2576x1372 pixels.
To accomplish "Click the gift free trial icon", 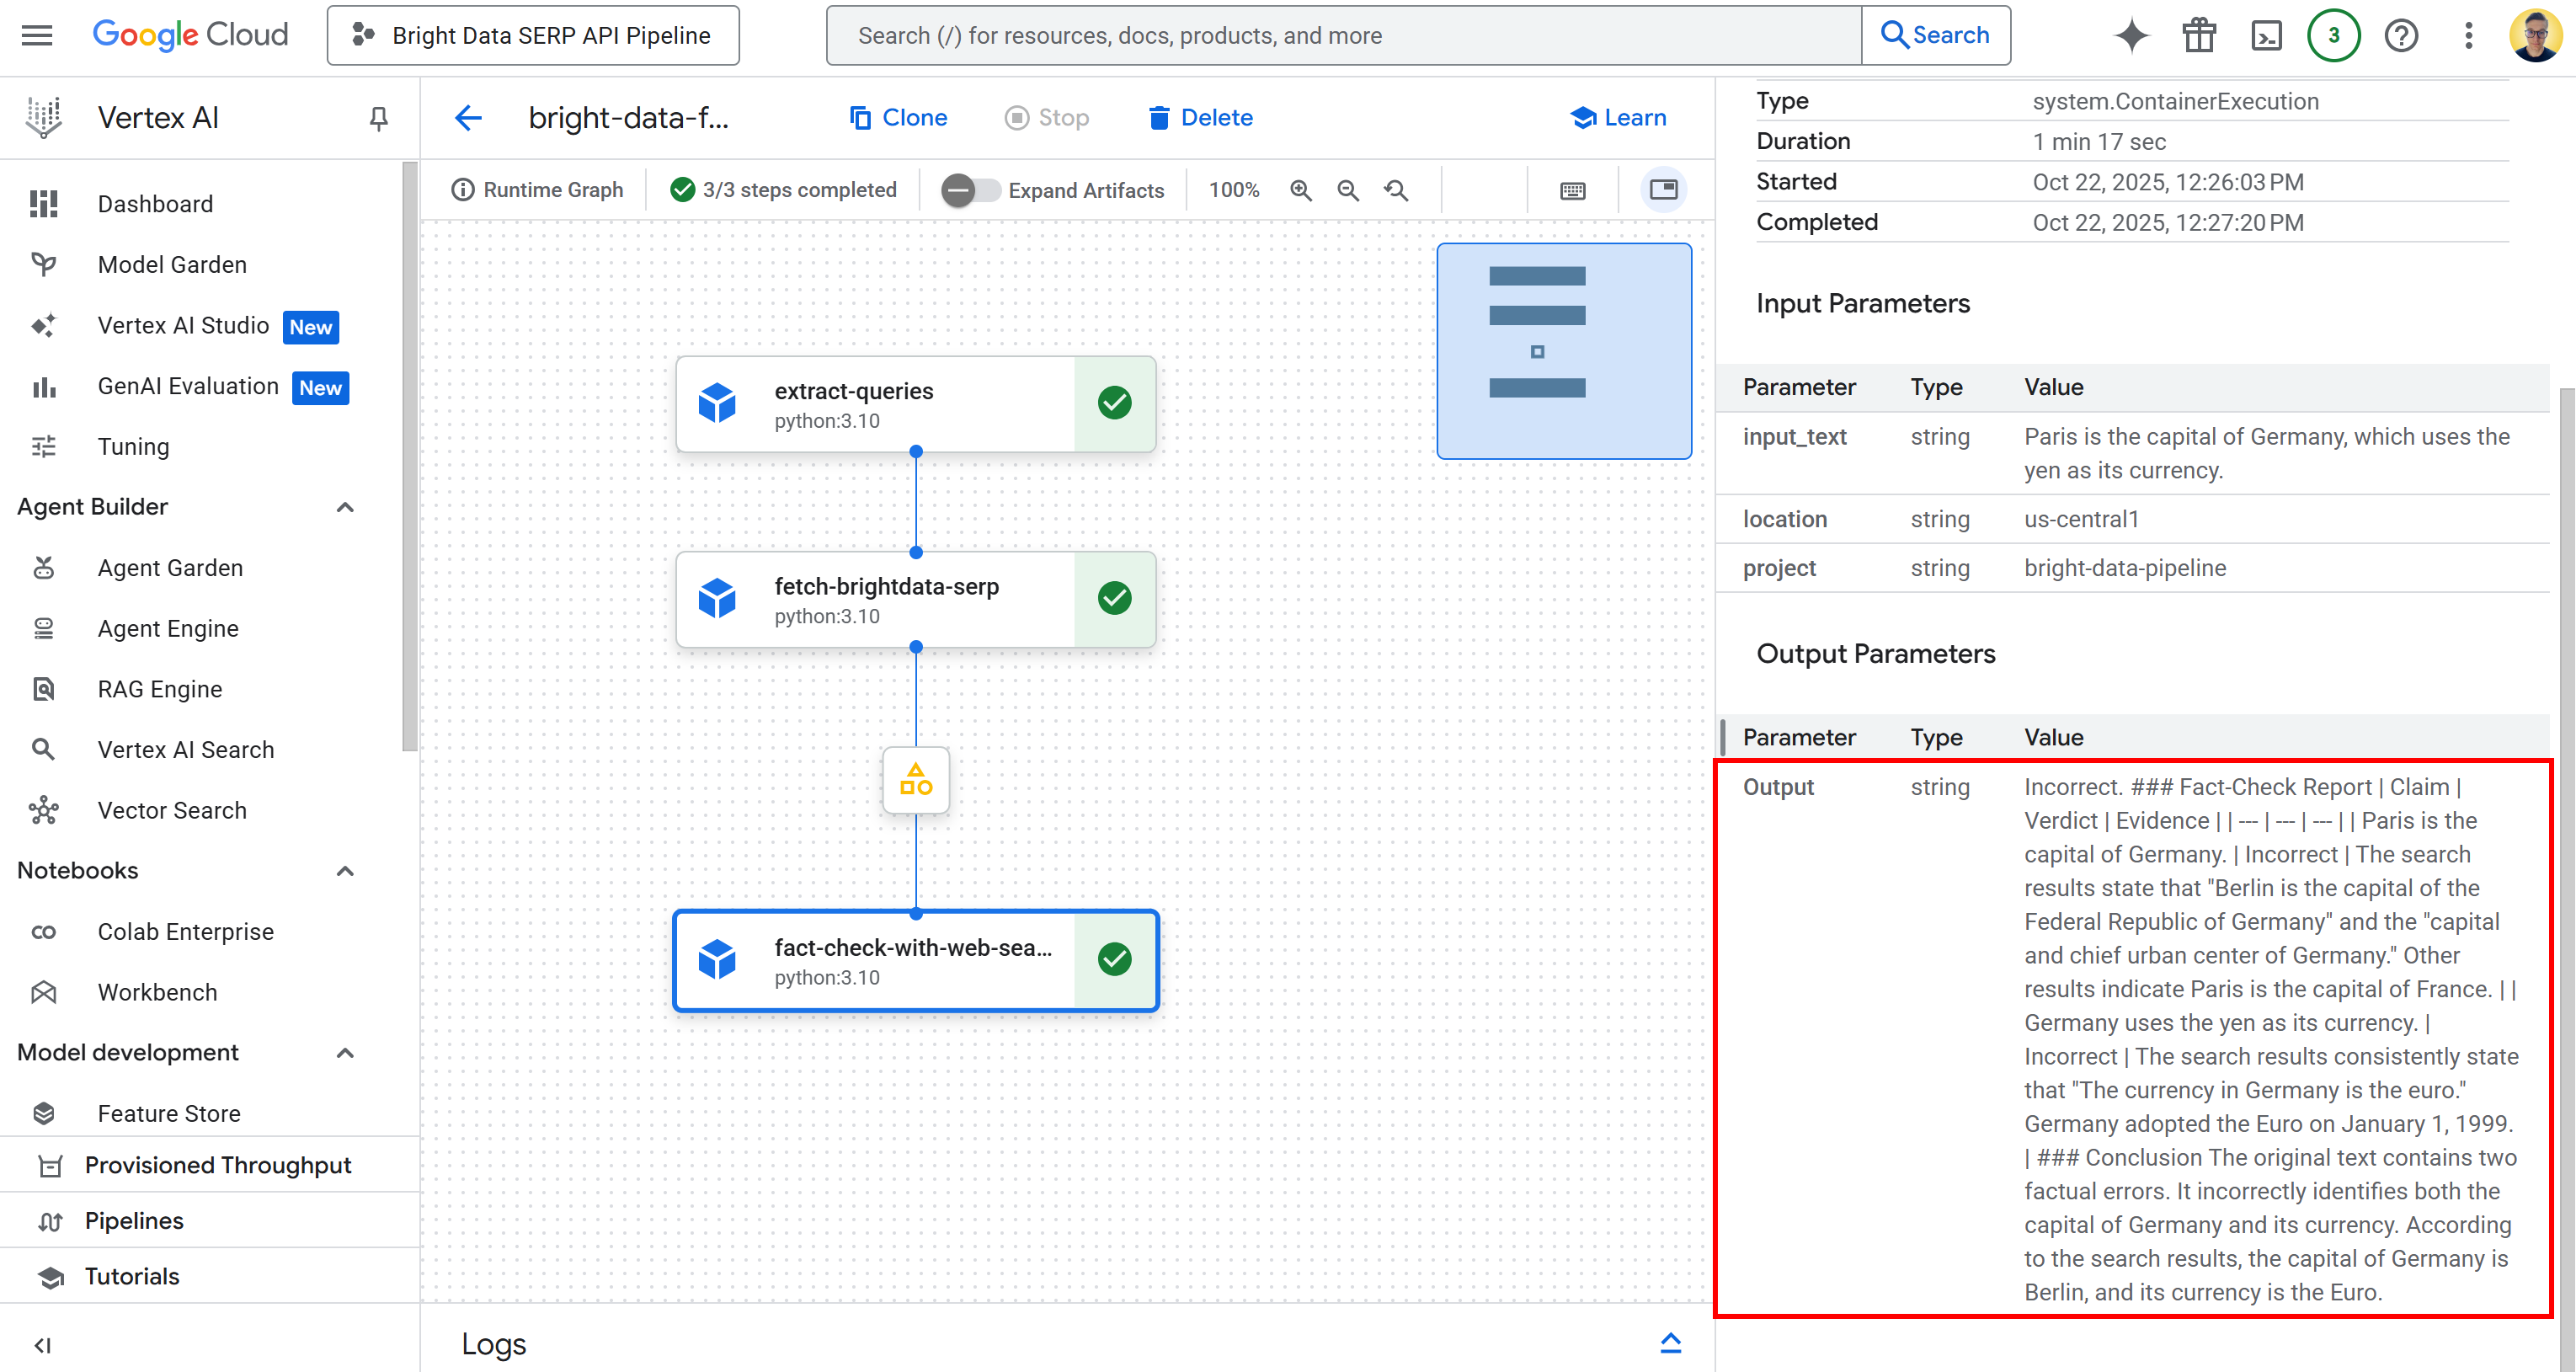I will 2199,36.
